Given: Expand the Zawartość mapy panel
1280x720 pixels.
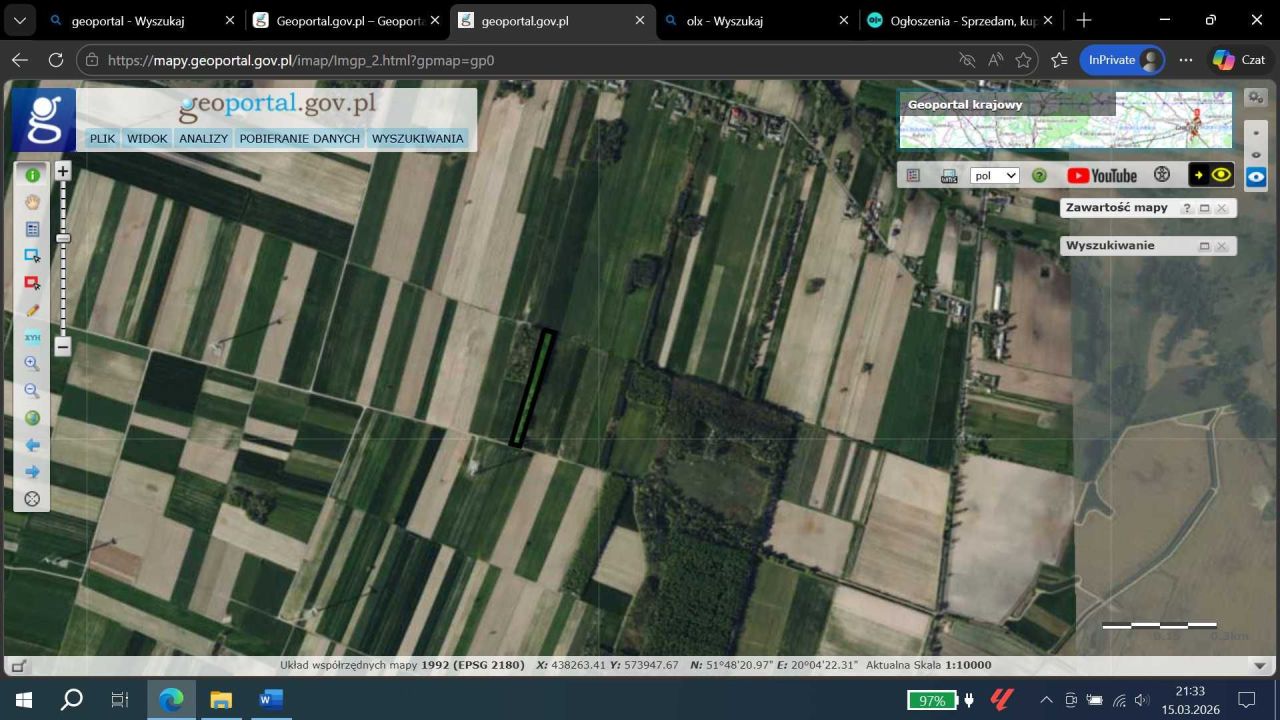Looking at the screenshot, I should tap(1204, 208).
